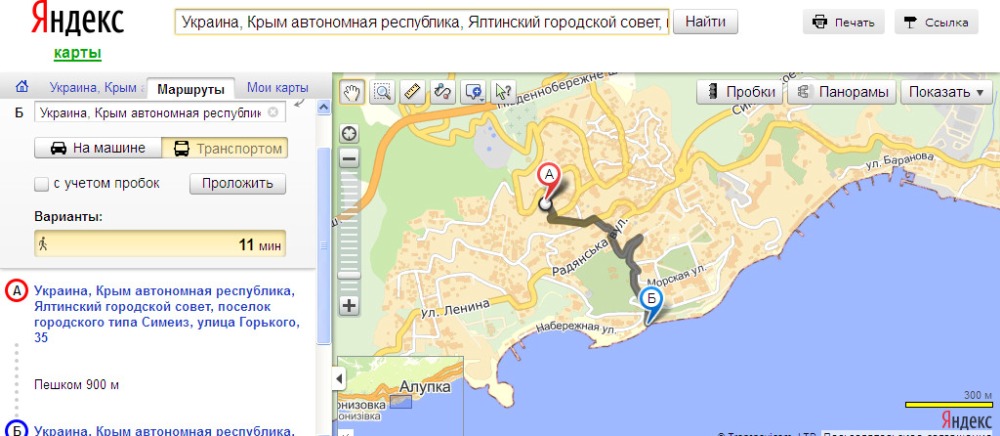Open the route-building tool on the map
Viewport: 1000px width, 436px height.
pyautogui.click(x=443, y=92)
